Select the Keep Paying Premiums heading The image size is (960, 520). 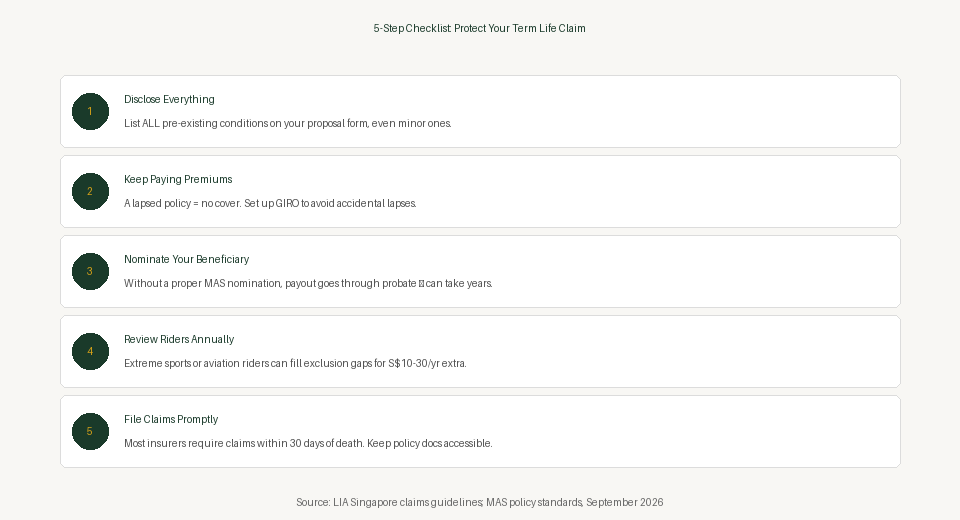tap(178, 179)
